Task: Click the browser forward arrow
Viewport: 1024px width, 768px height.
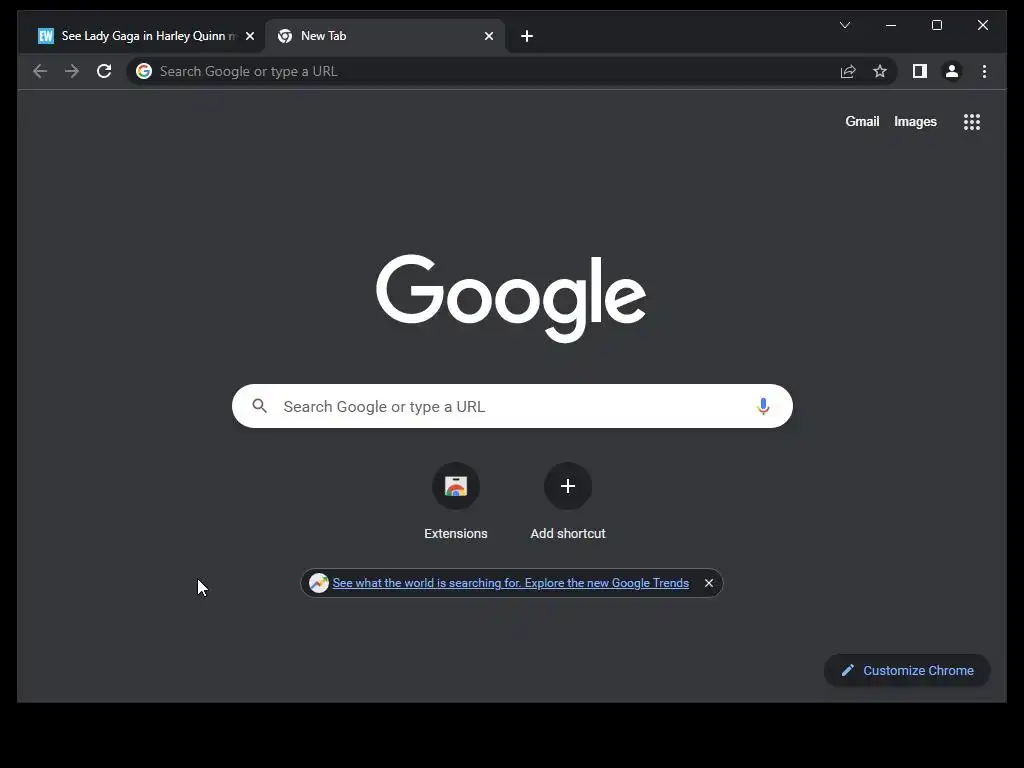Action: point(72,71)
